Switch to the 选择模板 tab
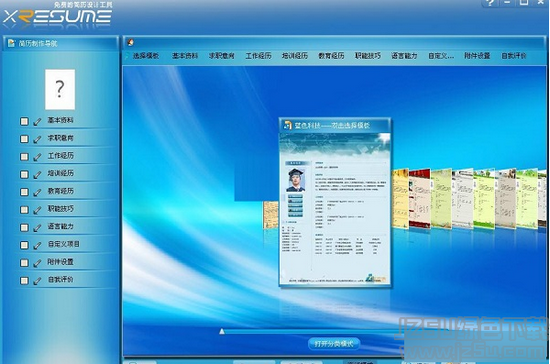The height and width of the screenshot is (364, 550). [146, 56]
